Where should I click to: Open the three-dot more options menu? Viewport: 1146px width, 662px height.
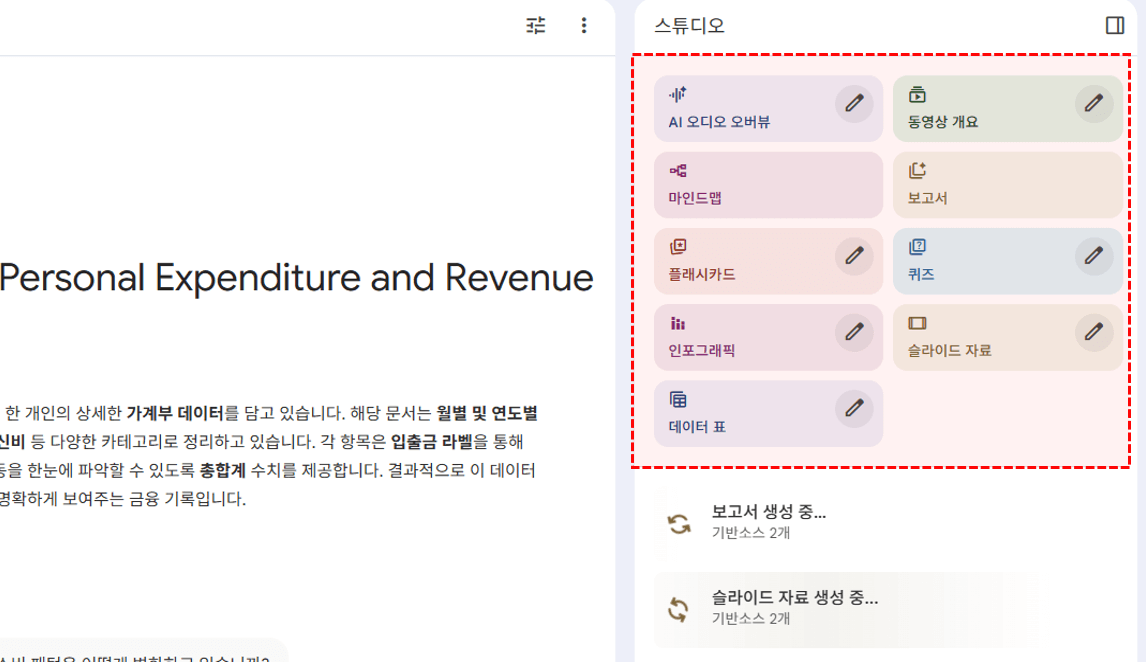coord(584,26)
